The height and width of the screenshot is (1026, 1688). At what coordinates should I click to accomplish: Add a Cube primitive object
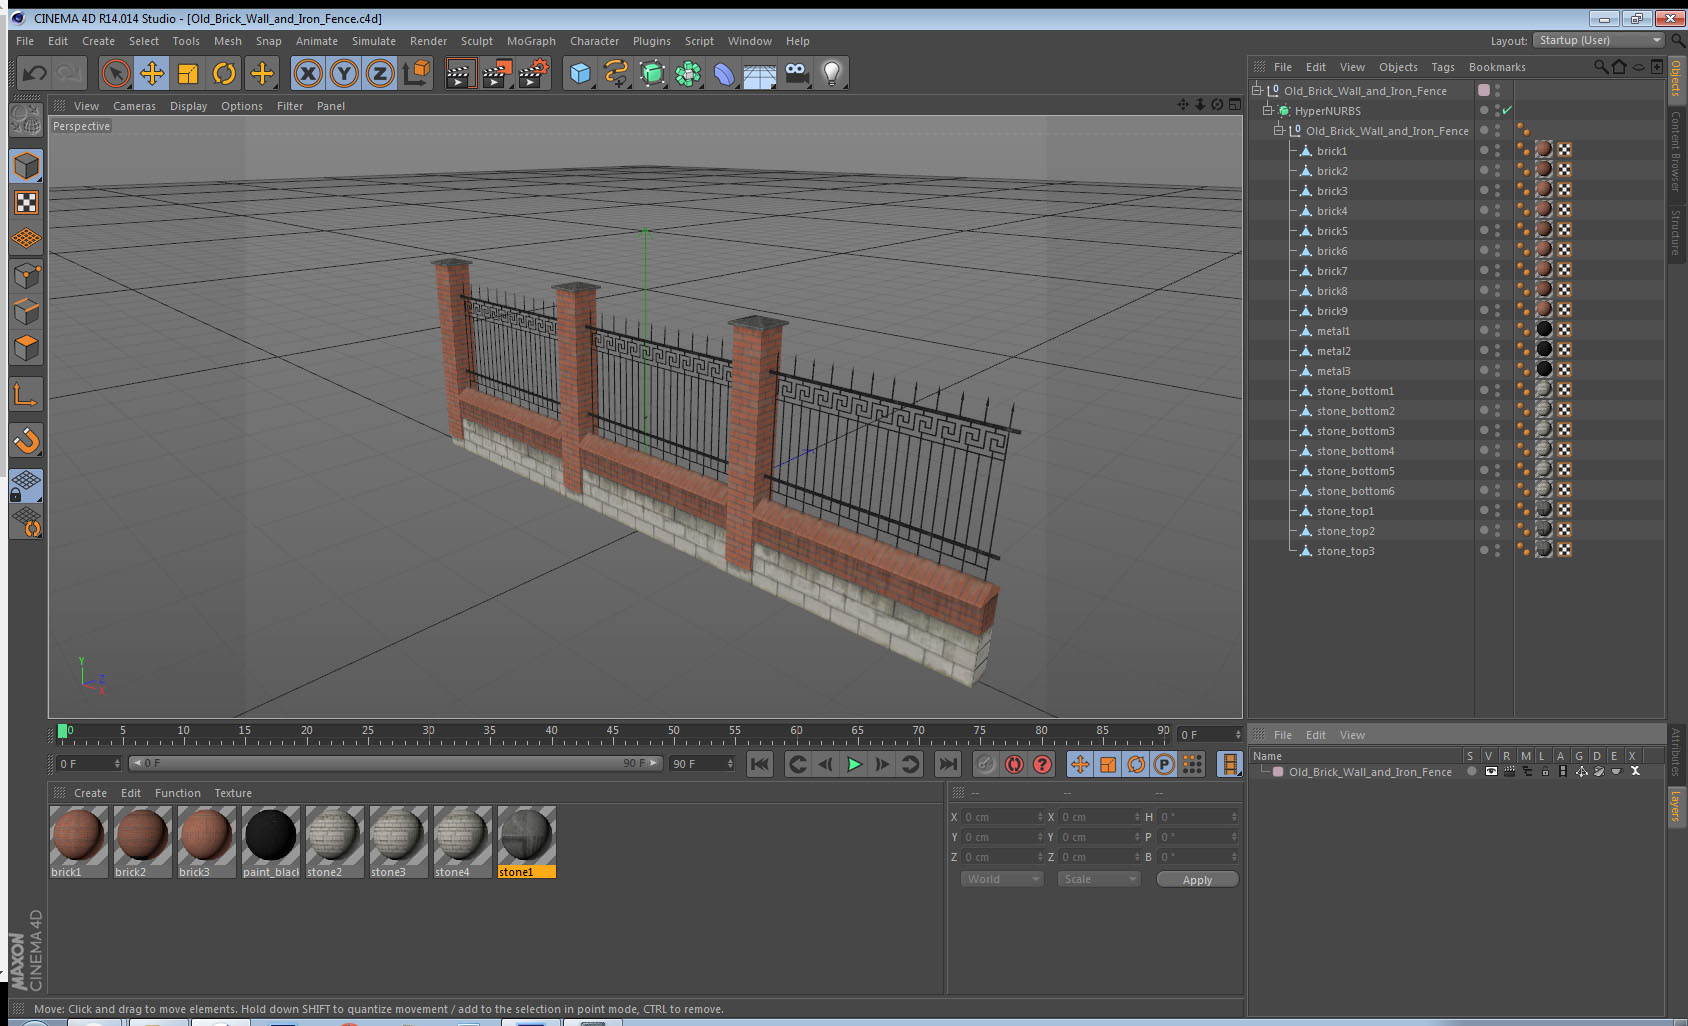580,73
